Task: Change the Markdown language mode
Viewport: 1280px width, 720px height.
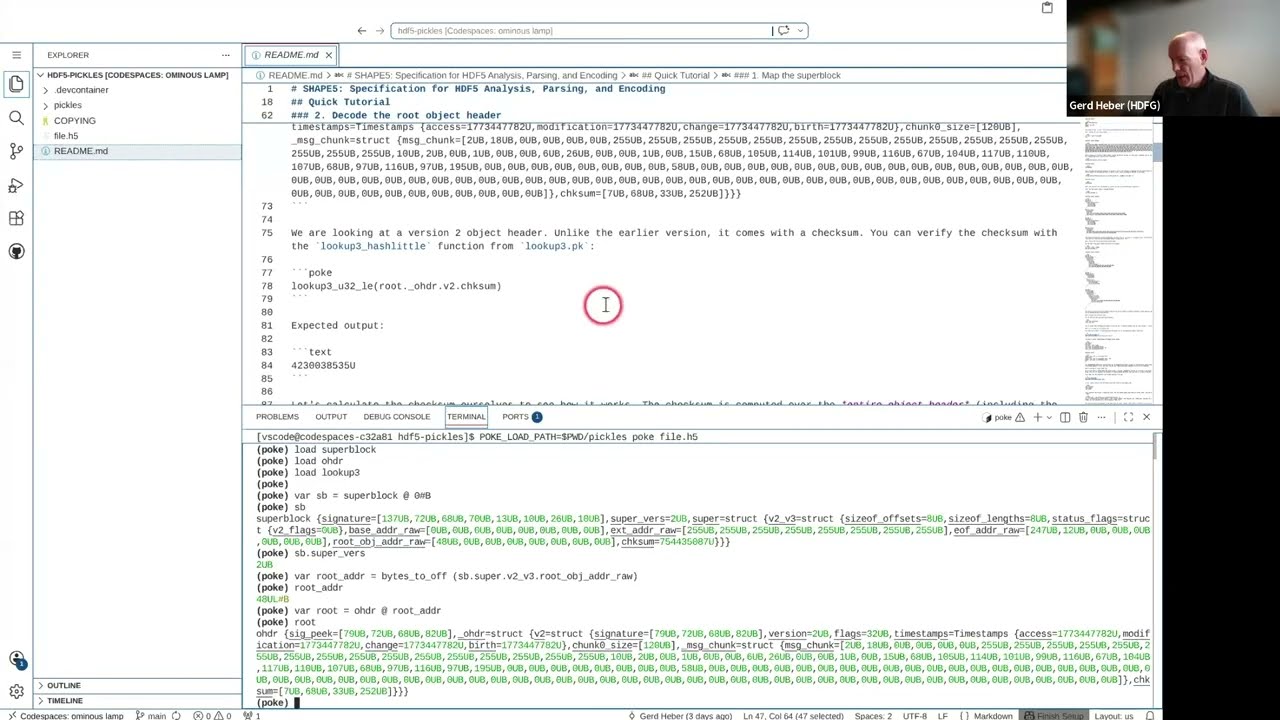Action: tap(993, 716)
